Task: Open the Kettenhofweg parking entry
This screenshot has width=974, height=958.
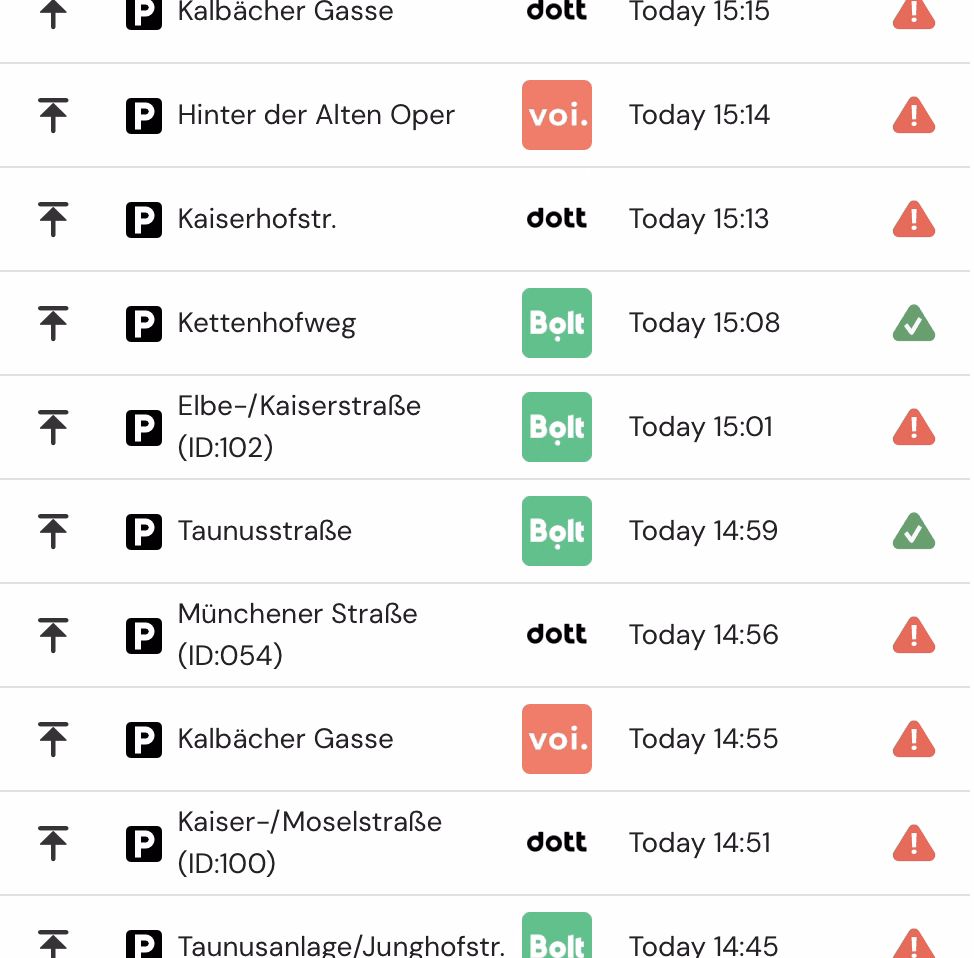Action: [485, 323]
